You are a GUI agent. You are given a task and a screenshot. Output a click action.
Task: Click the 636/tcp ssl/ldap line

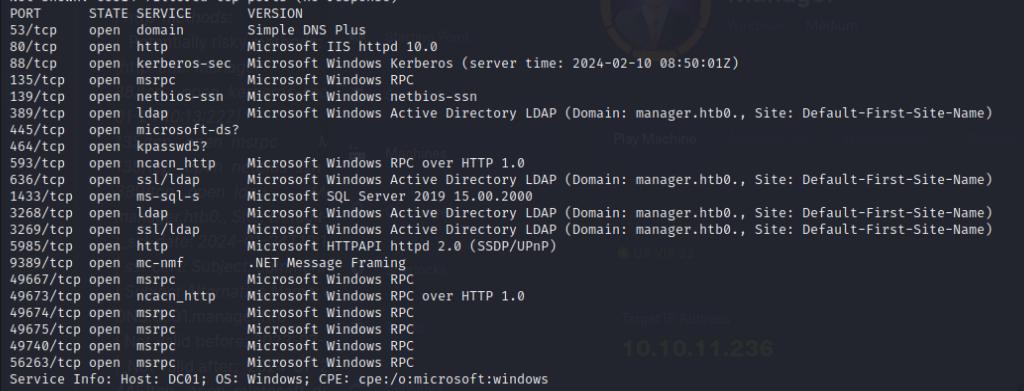(501, 180)
